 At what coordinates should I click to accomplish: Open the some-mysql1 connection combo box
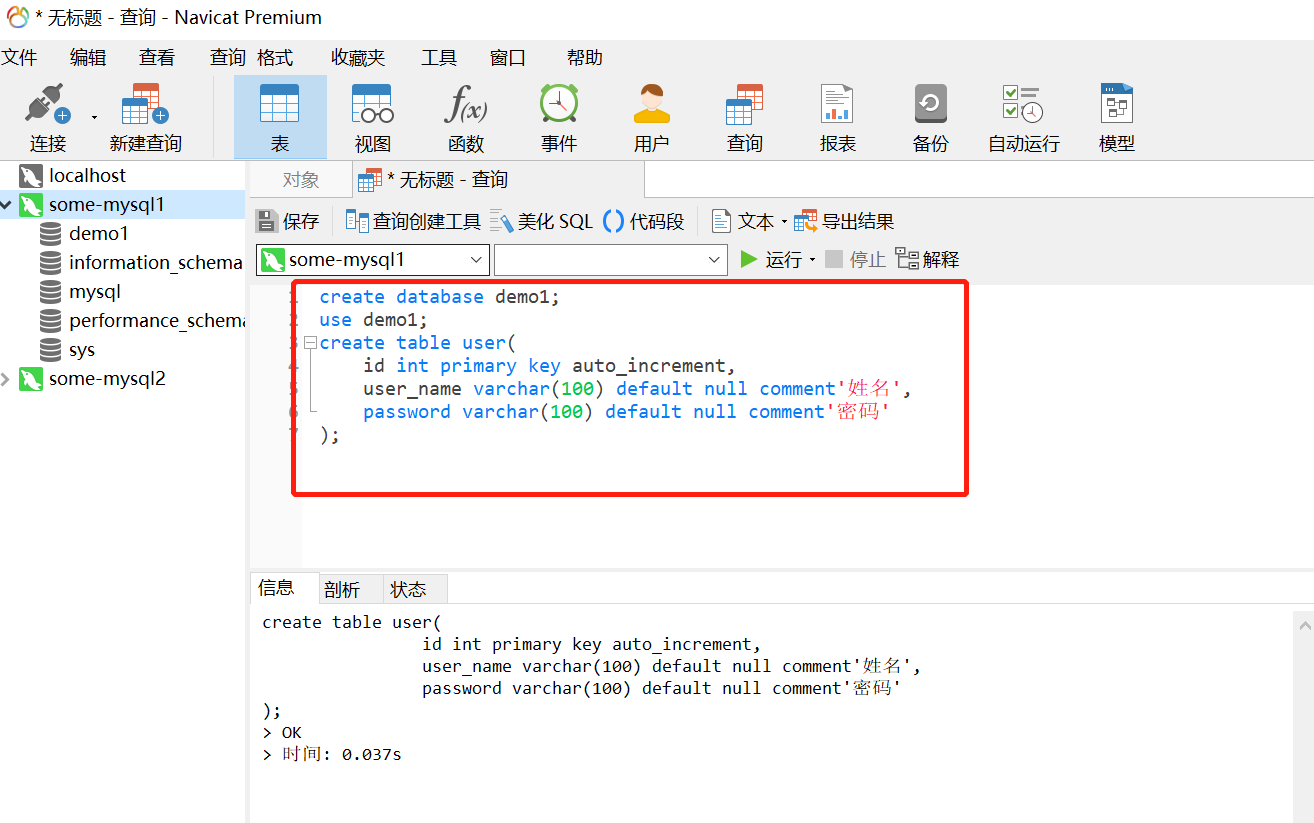click(x=373, y=260)
